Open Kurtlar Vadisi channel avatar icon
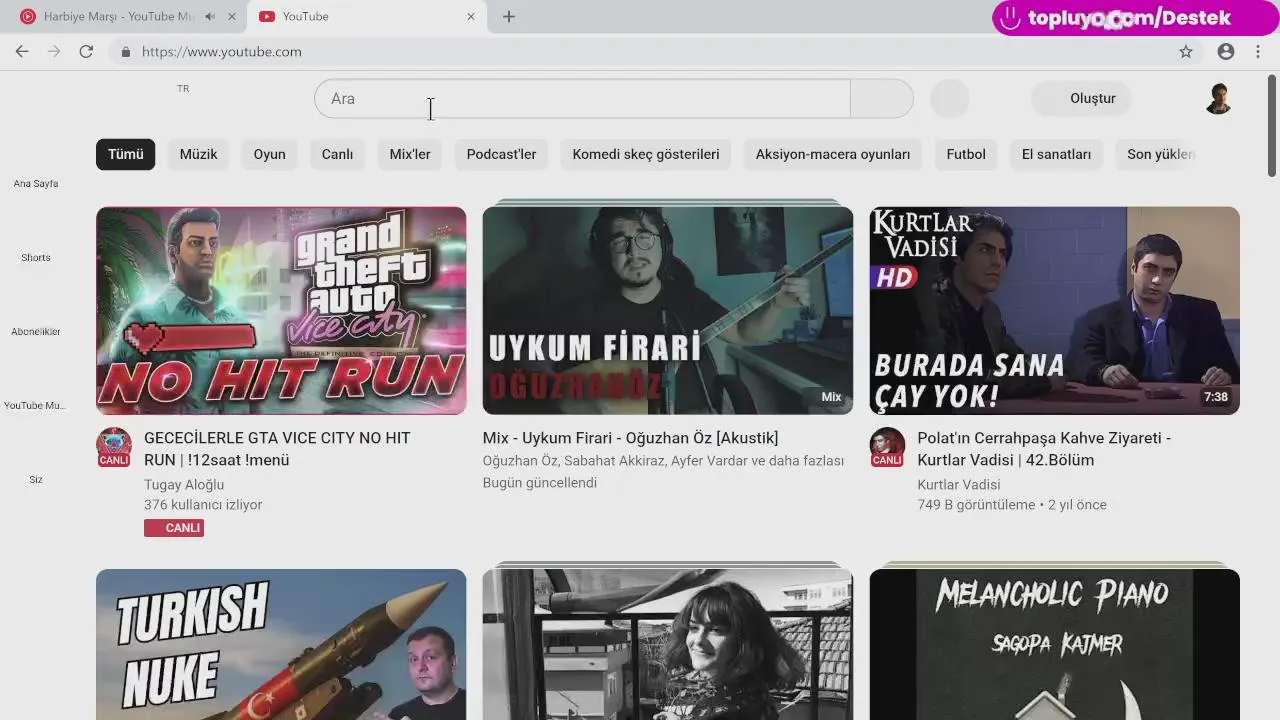The height and width of the screenshot is (720, 1280). 887,447
